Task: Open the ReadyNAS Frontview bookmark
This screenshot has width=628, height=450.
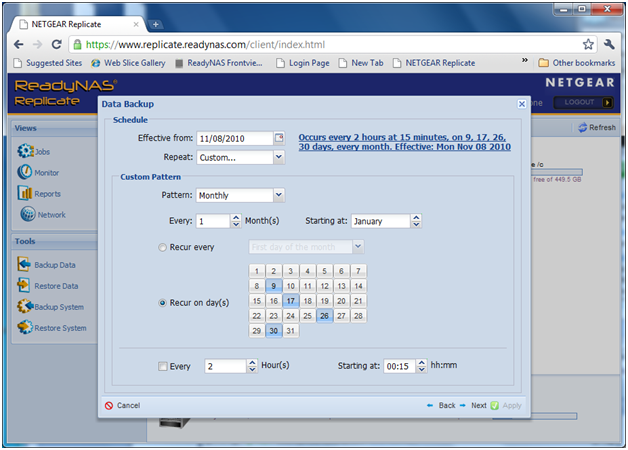Action: pyautogui.click(x=219, y=63)
